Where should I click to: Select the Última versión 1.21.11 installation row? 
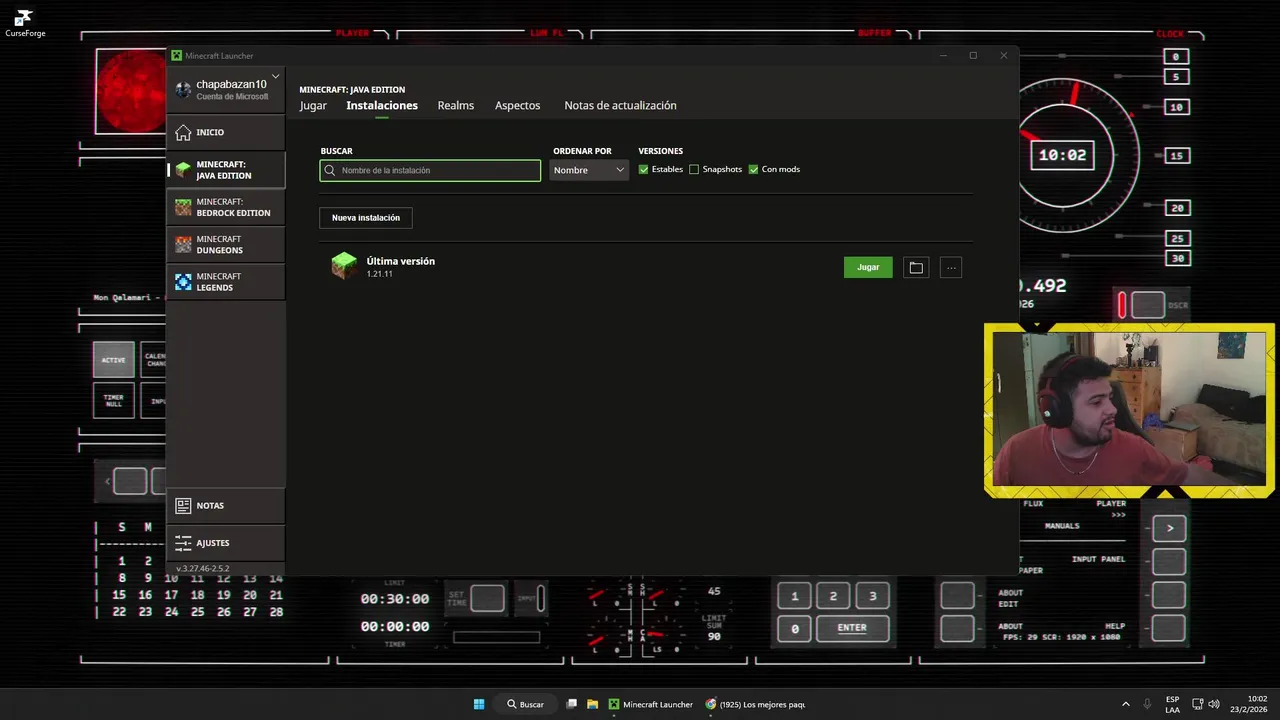pos(646,267)
